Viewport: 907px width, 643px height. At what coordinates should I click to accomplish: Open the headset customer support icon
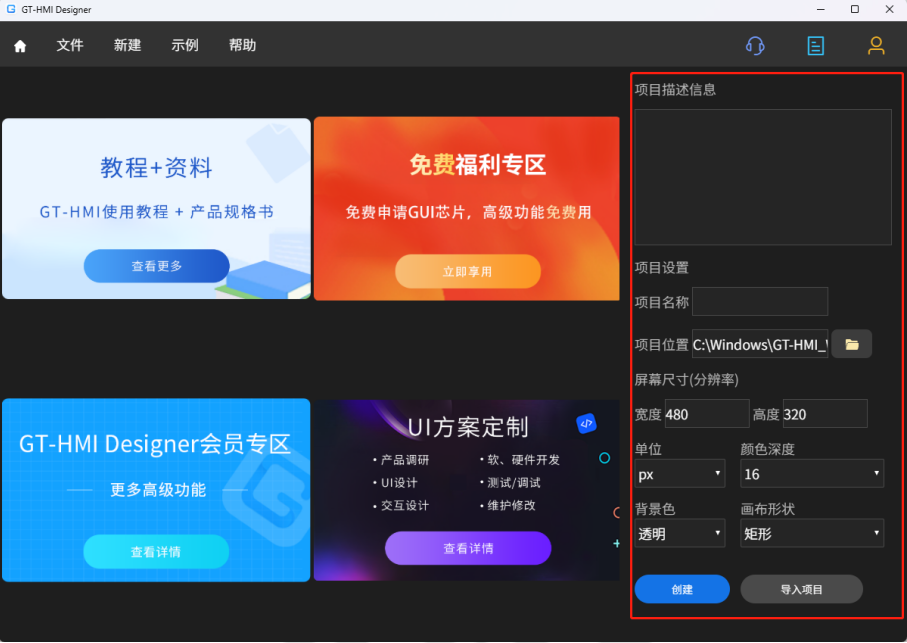[755, 45]
